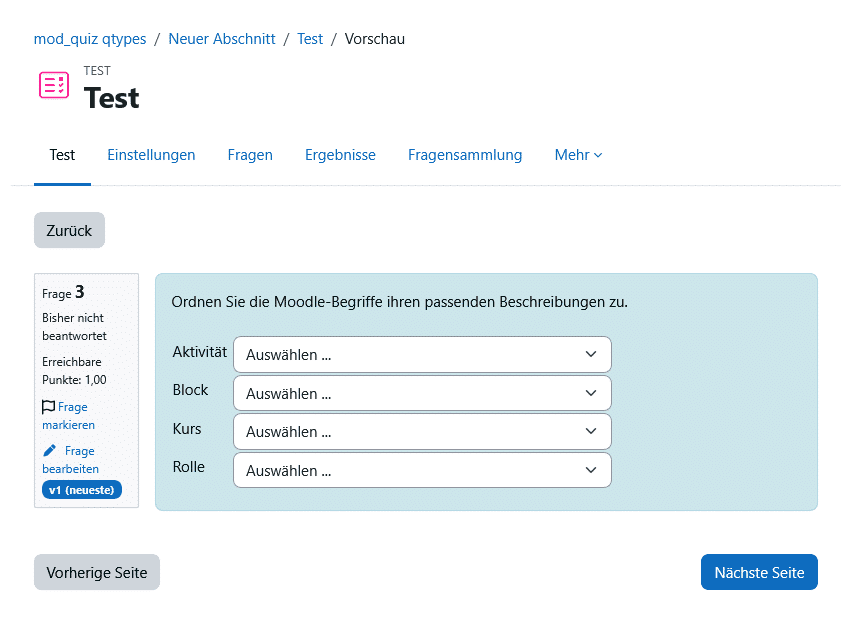Open the Kurs answer dropdown
The height and width of the screenshot is (635, 846).
422,432
